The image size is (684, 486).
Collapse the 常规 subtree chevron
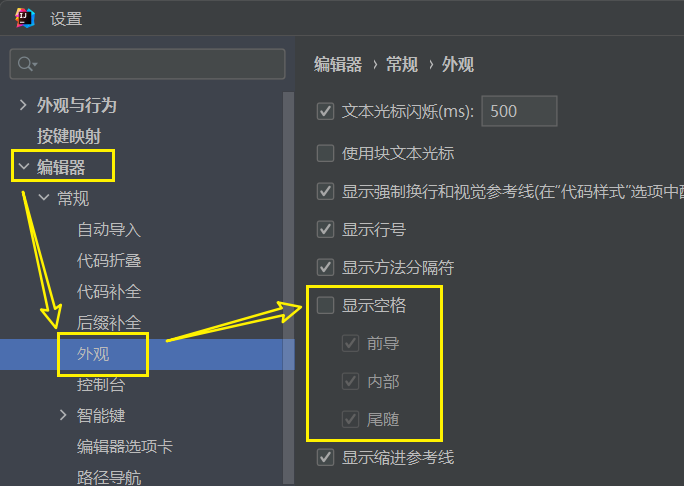(x=44, y=198)
